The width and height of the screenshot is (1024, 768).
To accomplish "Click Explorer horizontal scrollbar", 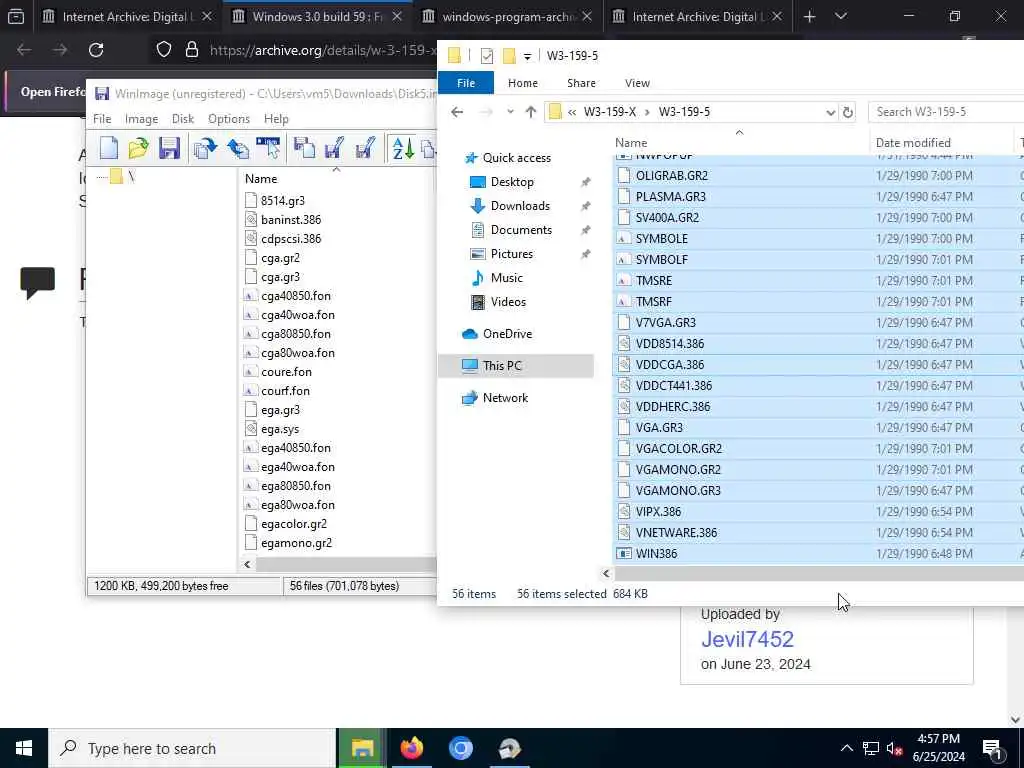I will tap(818, 573).
